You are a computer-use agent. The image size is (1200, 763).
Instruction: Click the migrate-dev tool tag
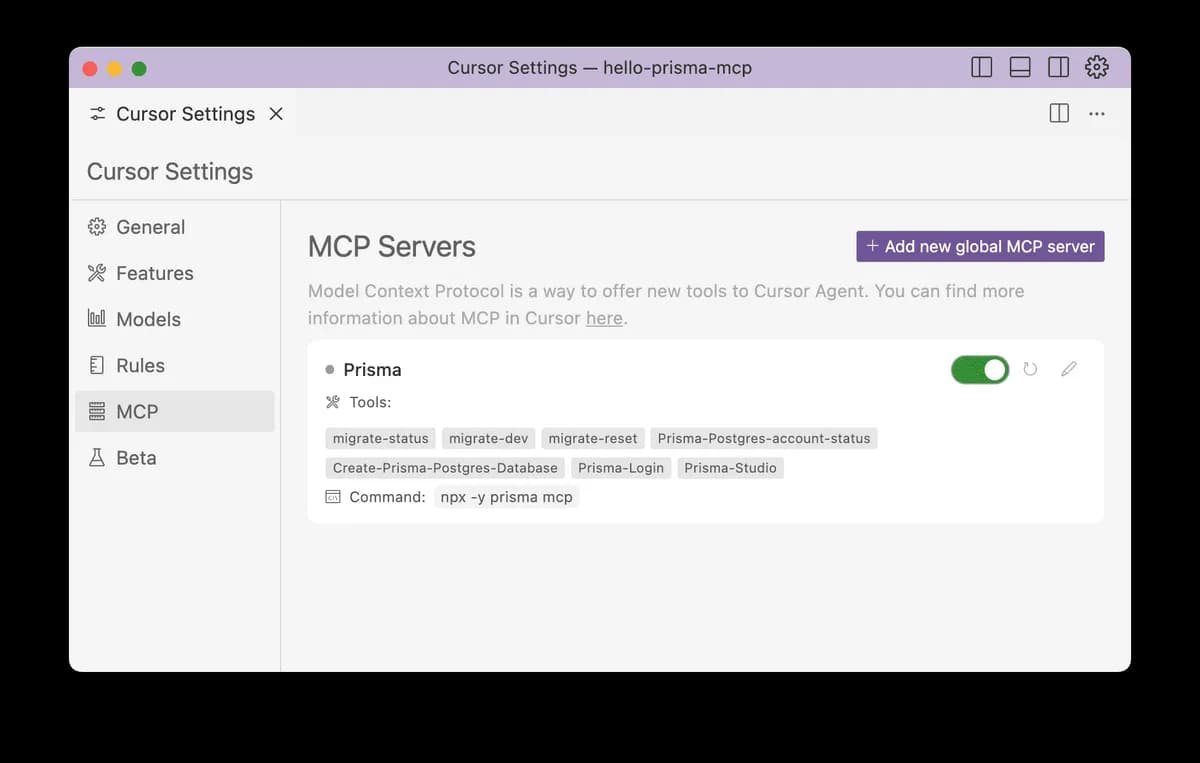tap(488, 438)
